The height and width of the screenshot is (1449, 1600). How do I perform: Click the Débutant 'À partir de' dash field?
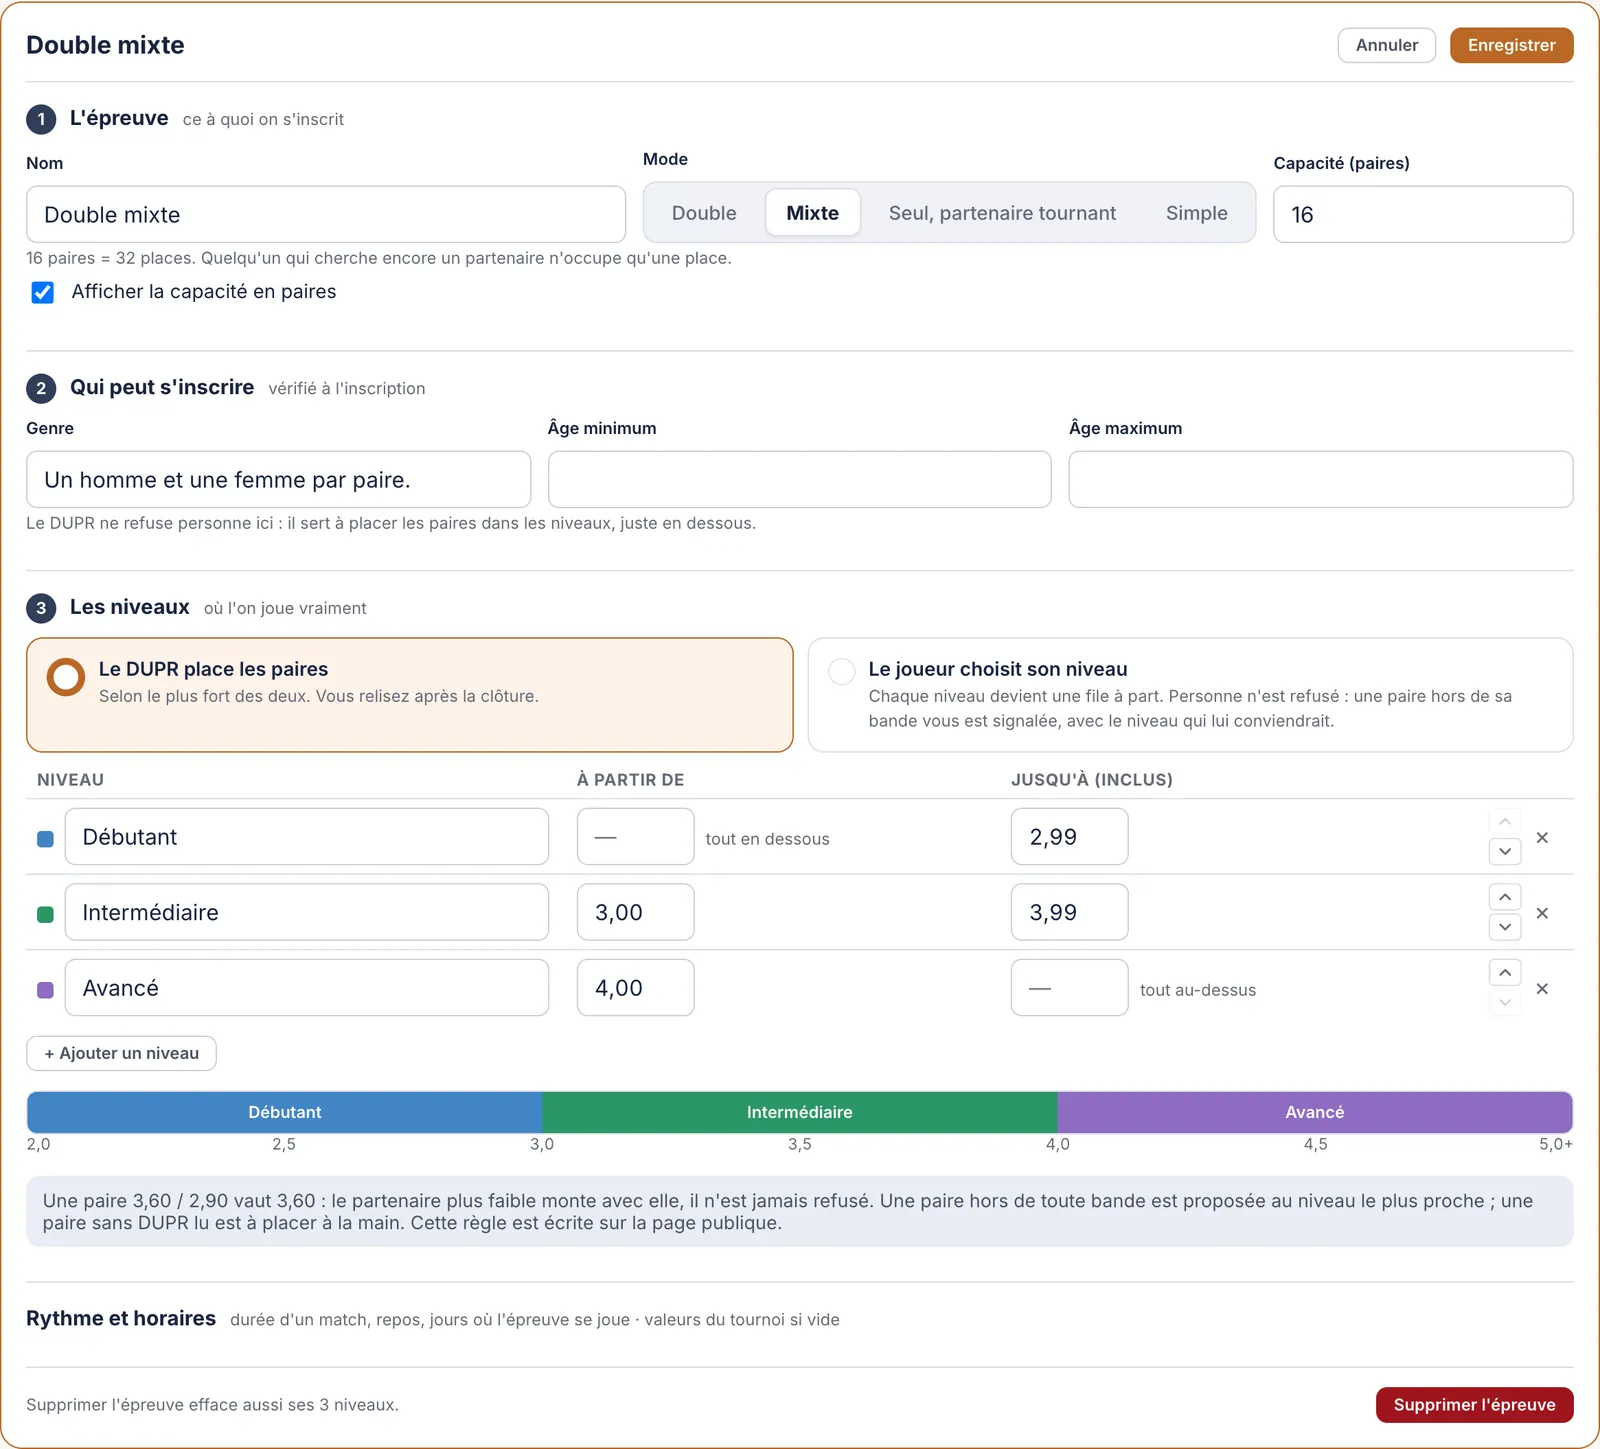coord(635,837)
